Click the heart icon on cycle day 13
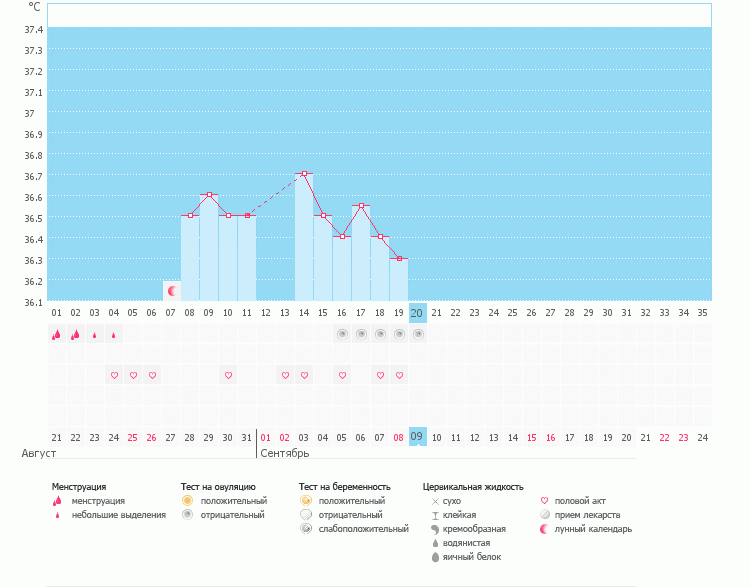The width and height of the screenshot is (750, 587). tap(285, 375)
